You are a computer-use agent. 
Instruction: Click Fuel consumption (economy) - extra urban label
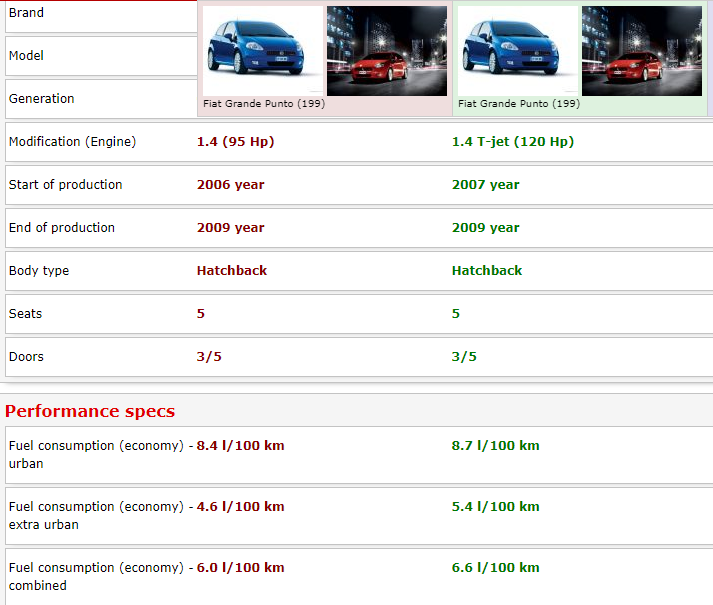point(101,515)
